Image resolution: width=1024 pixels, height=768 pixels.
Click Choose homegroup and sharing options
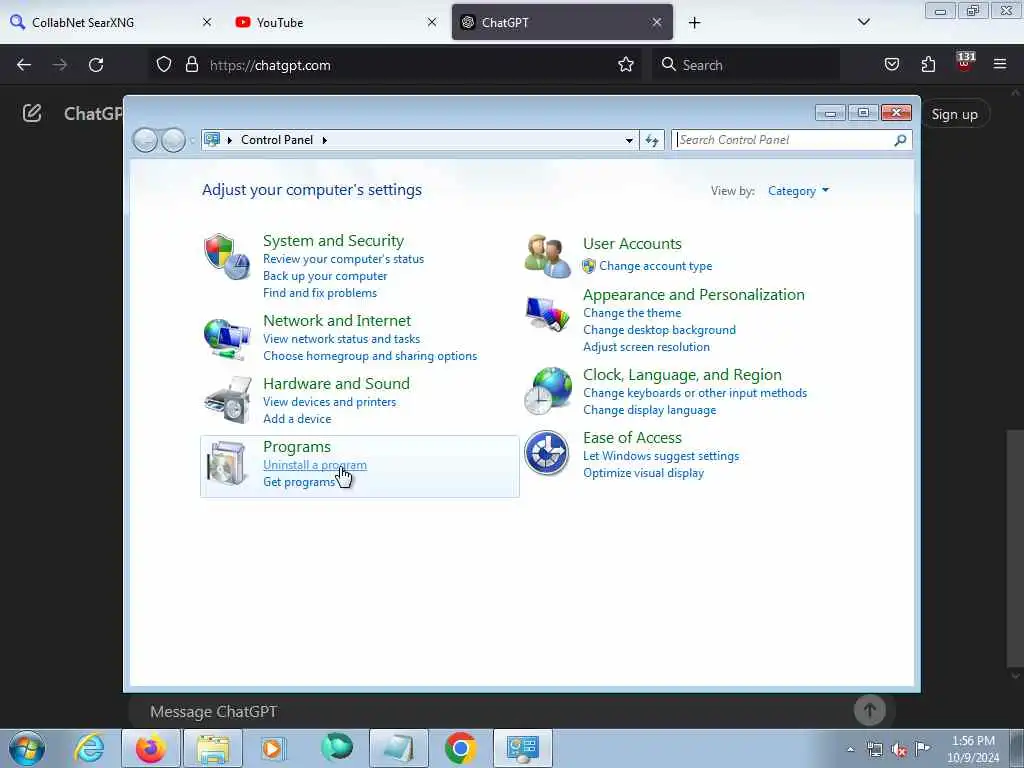coord(370,356)
